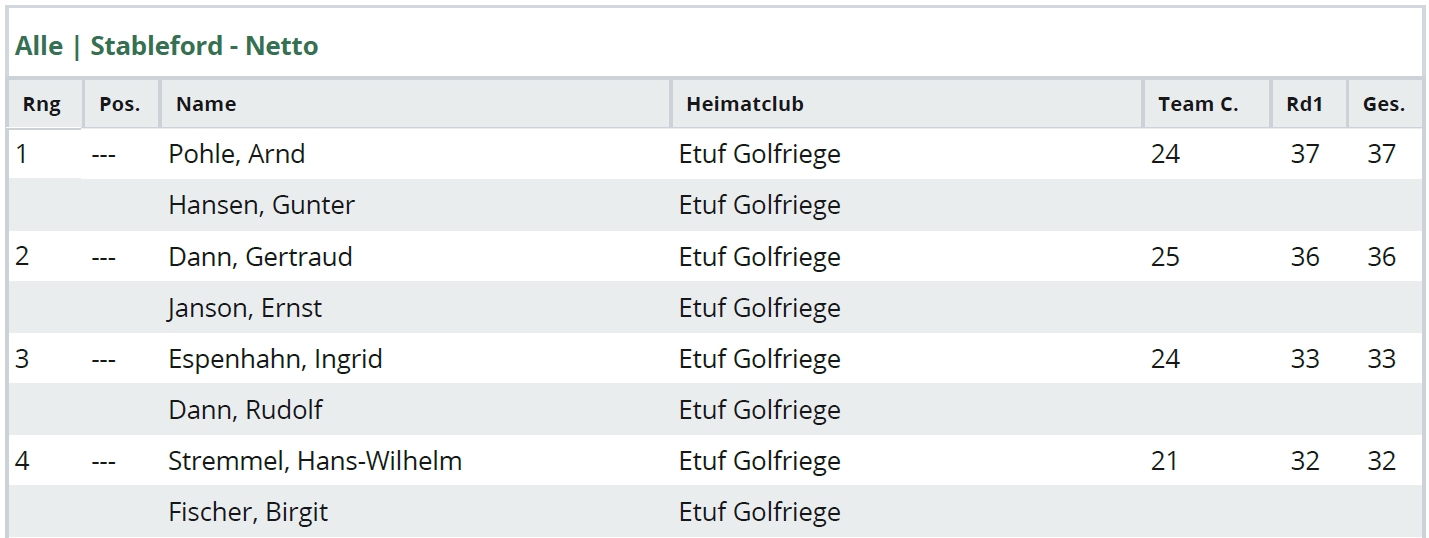Screen dimensions: 1429x538
Task: Click the Pos. column header
Action: click(120, 104)
